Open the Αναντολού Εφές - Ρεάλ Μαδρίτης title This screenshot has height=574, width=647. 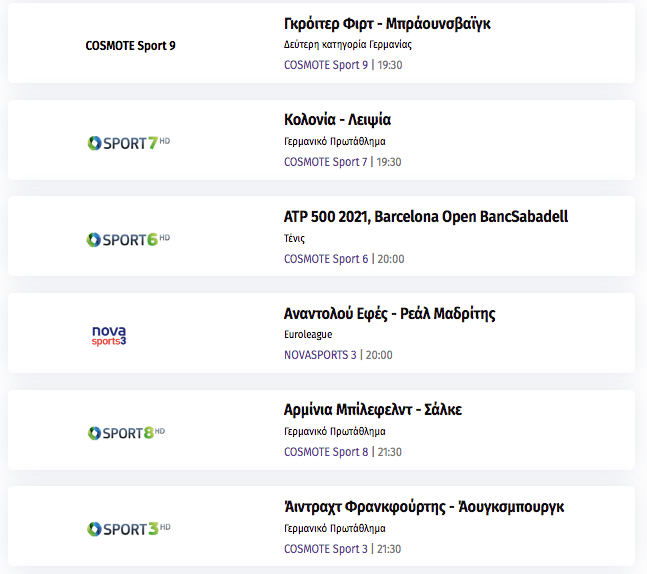point(390,314)
